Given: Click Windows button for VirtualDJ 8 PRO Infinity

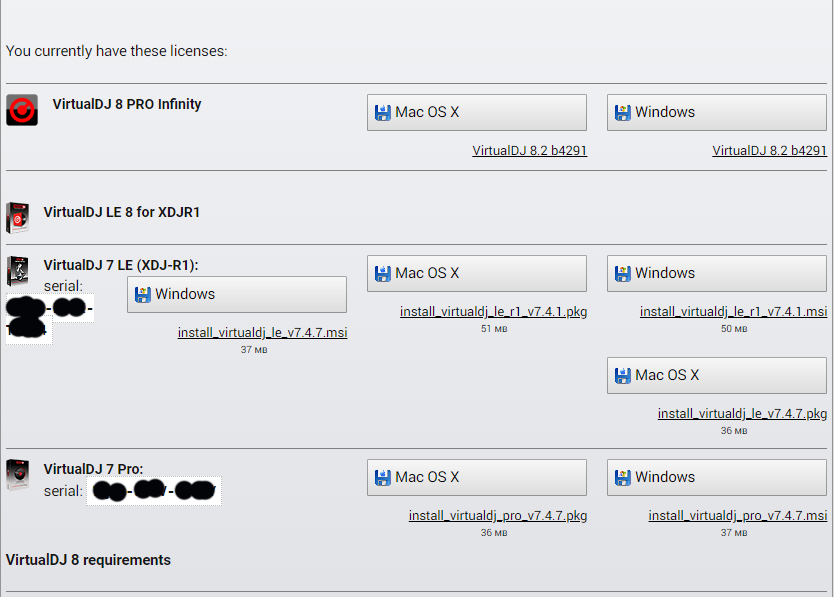Looking at the screenshot, I should 716,112.
